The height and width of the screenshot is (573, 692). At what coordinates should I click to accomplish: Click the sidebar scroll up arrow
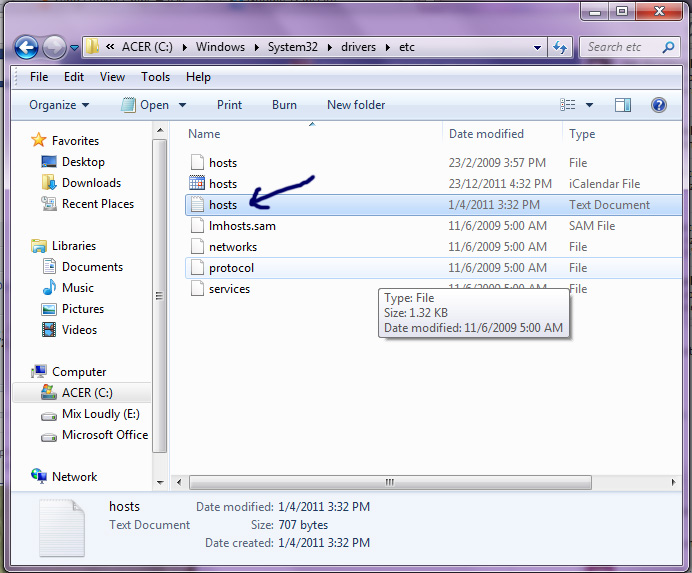pos(160,130)
